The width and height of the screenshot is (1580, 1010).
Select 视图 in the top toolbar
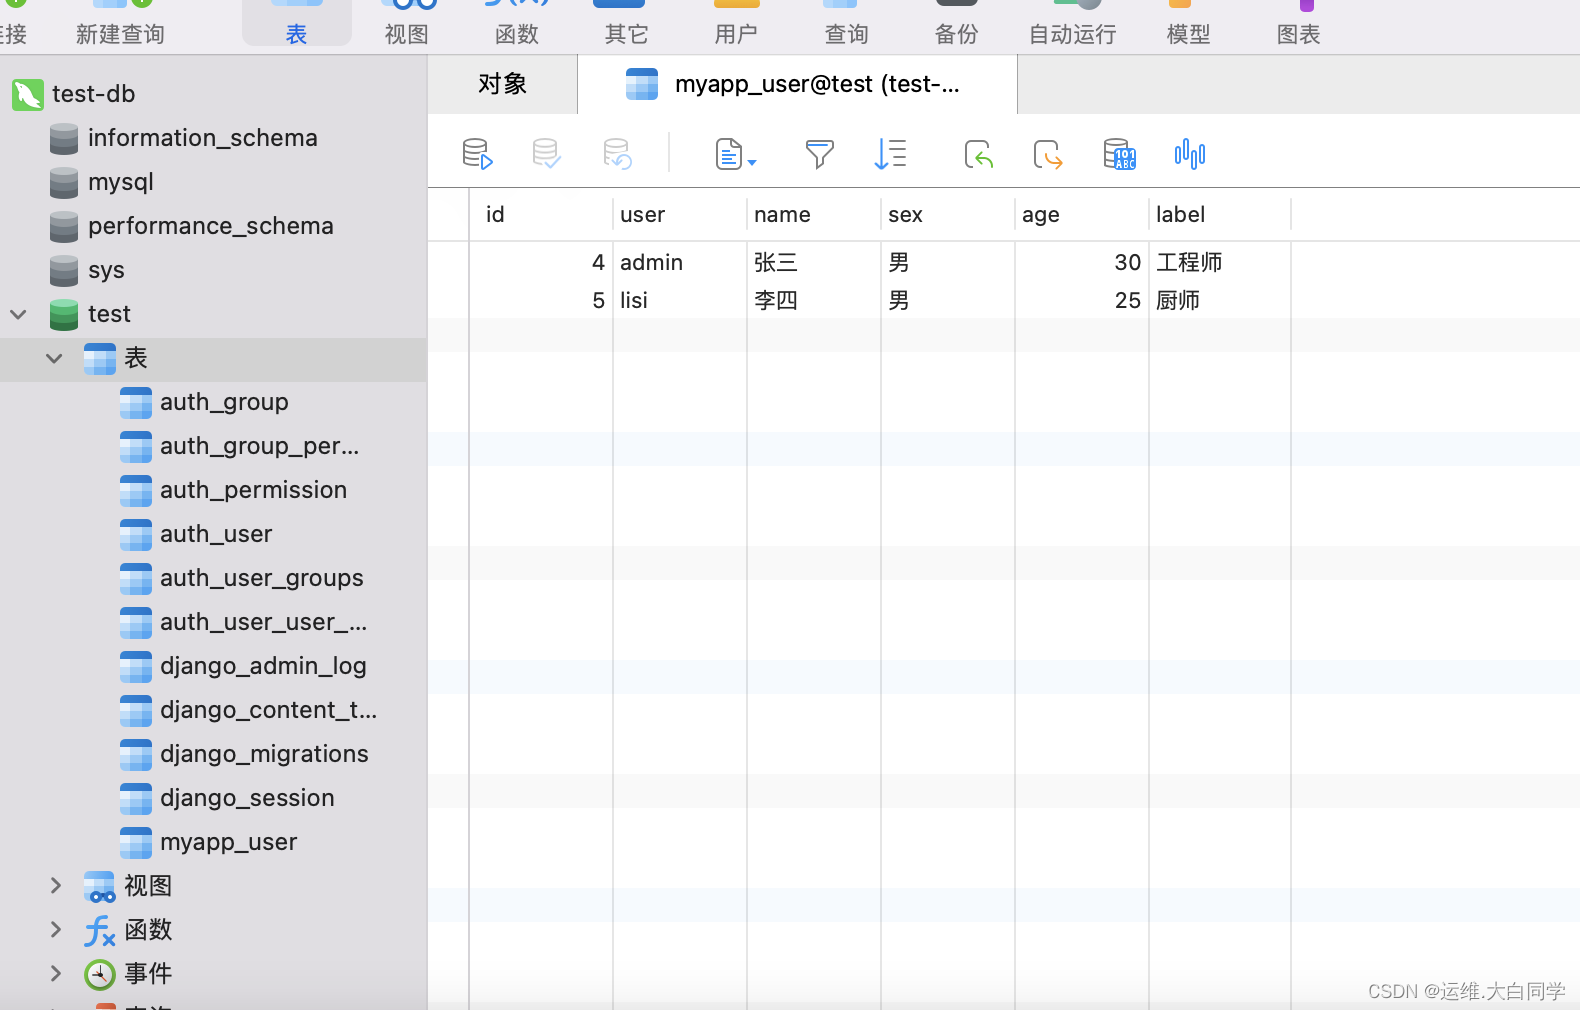click(406, 34)
